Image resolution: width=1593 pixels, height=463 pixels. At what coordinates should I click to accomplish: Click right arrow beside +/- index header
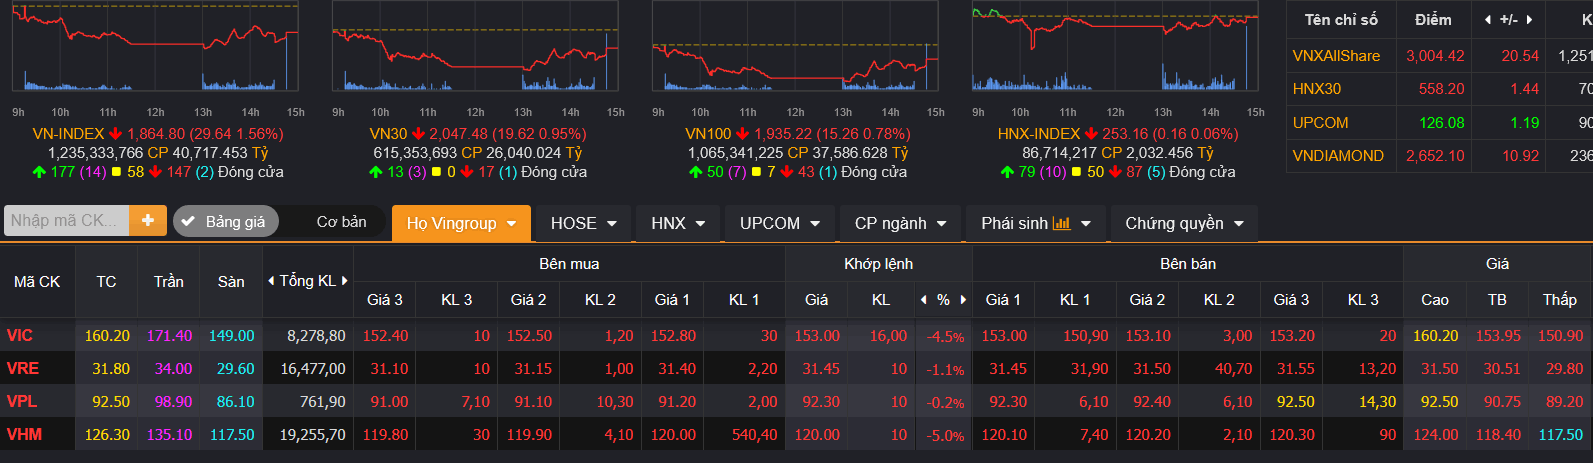tap(1529, 20)
